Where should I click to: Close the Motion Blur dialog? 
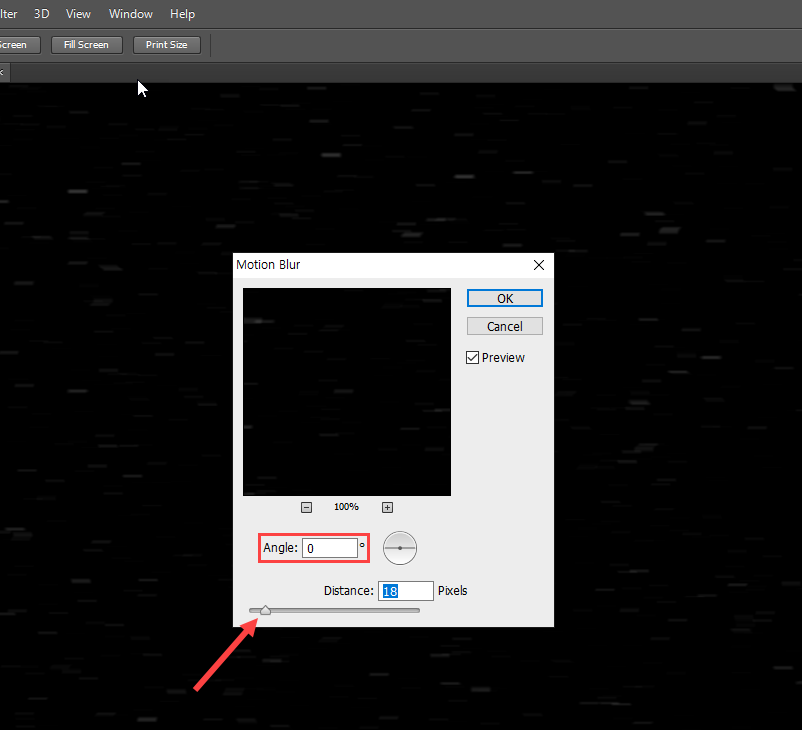(x=539, y=265)
